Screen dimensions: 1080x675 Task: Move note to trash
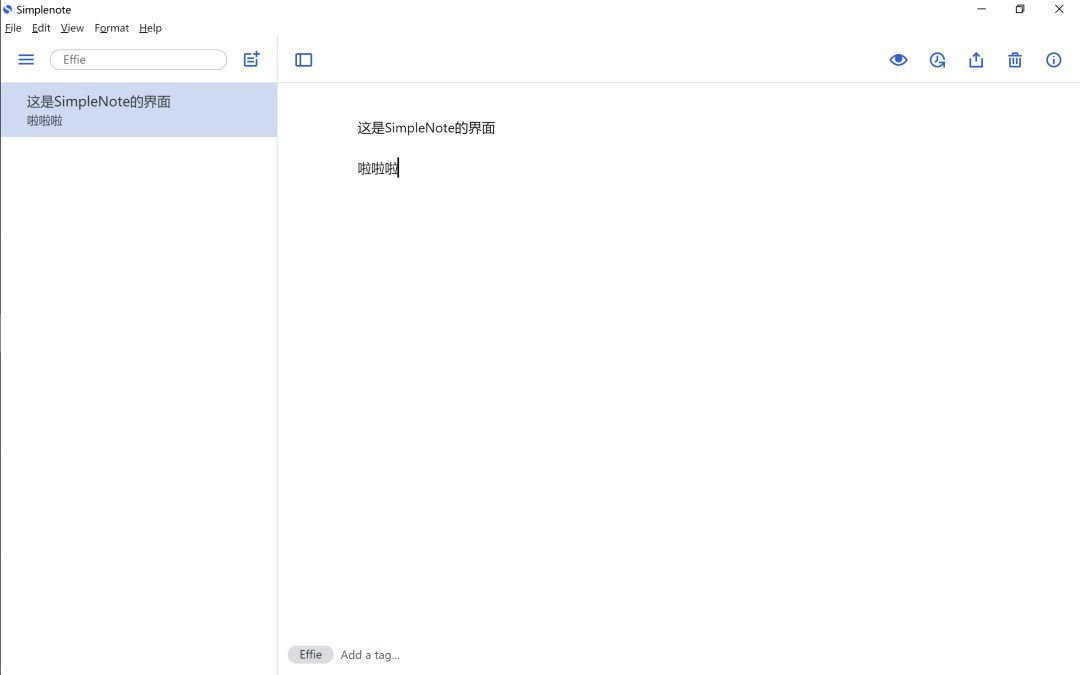click(x=1015, y=60)
